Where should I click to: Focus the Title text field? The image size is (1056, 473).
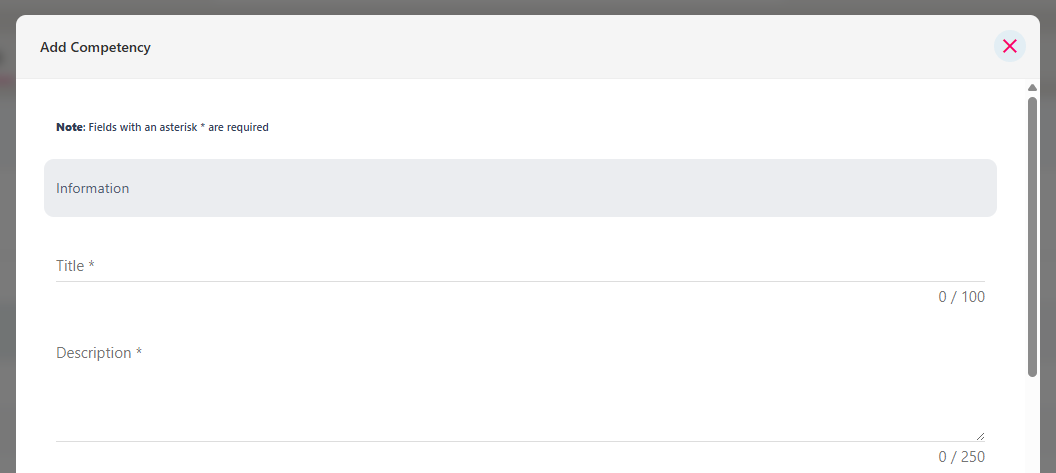520,266
